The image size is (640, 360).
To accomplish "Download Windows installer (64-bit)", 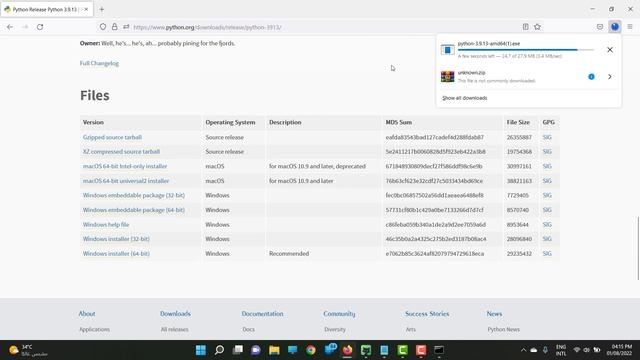I will tap(116, 253).
